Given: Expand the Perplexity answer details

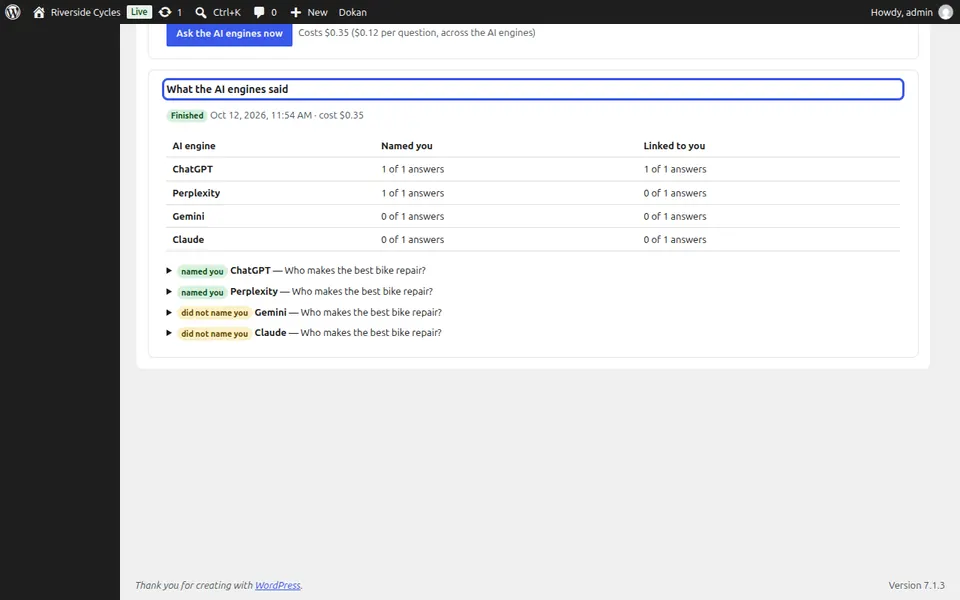Looking at the screenshot, I should click(169, 291).
